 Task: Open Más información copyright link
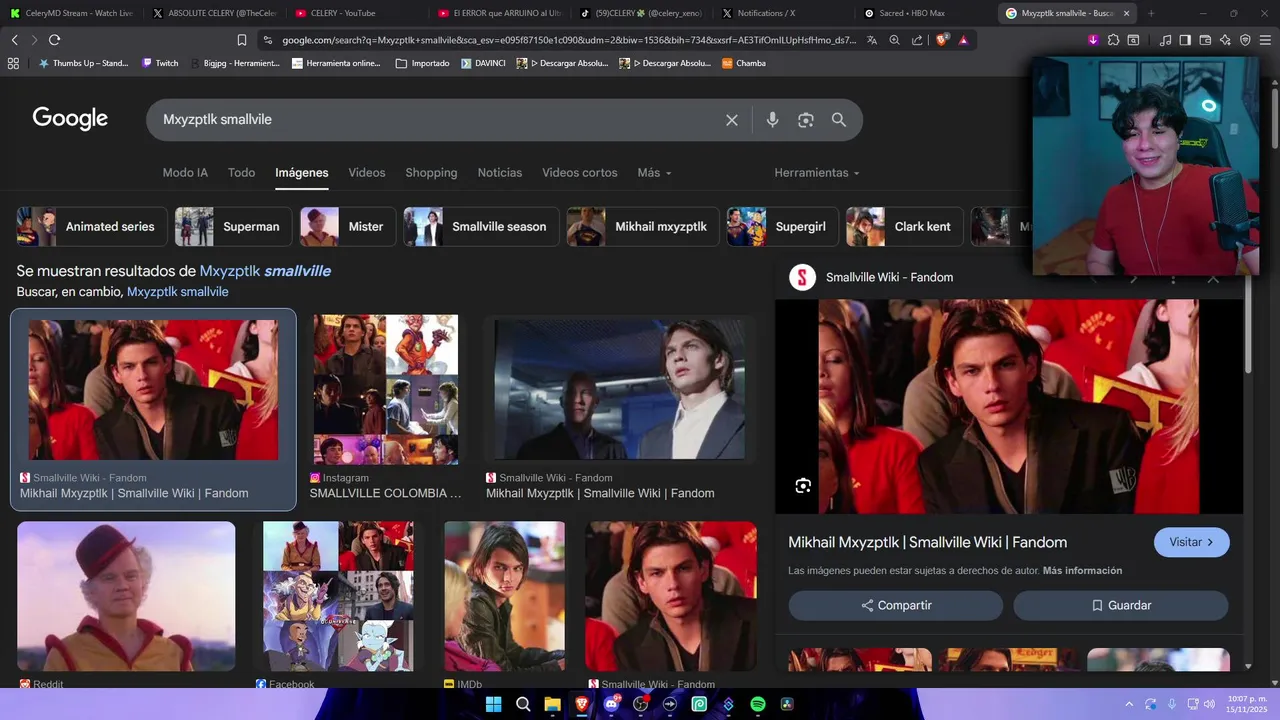click(x=1082, y=571)
